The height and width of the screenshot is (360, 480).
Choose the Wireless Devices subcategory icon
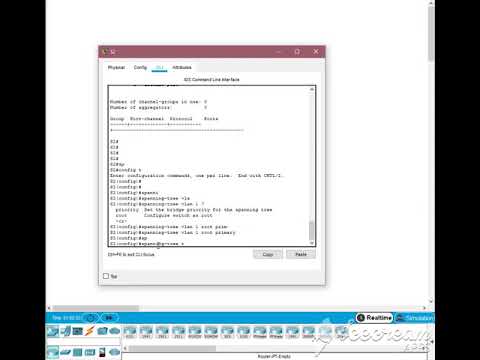(90, 352)
